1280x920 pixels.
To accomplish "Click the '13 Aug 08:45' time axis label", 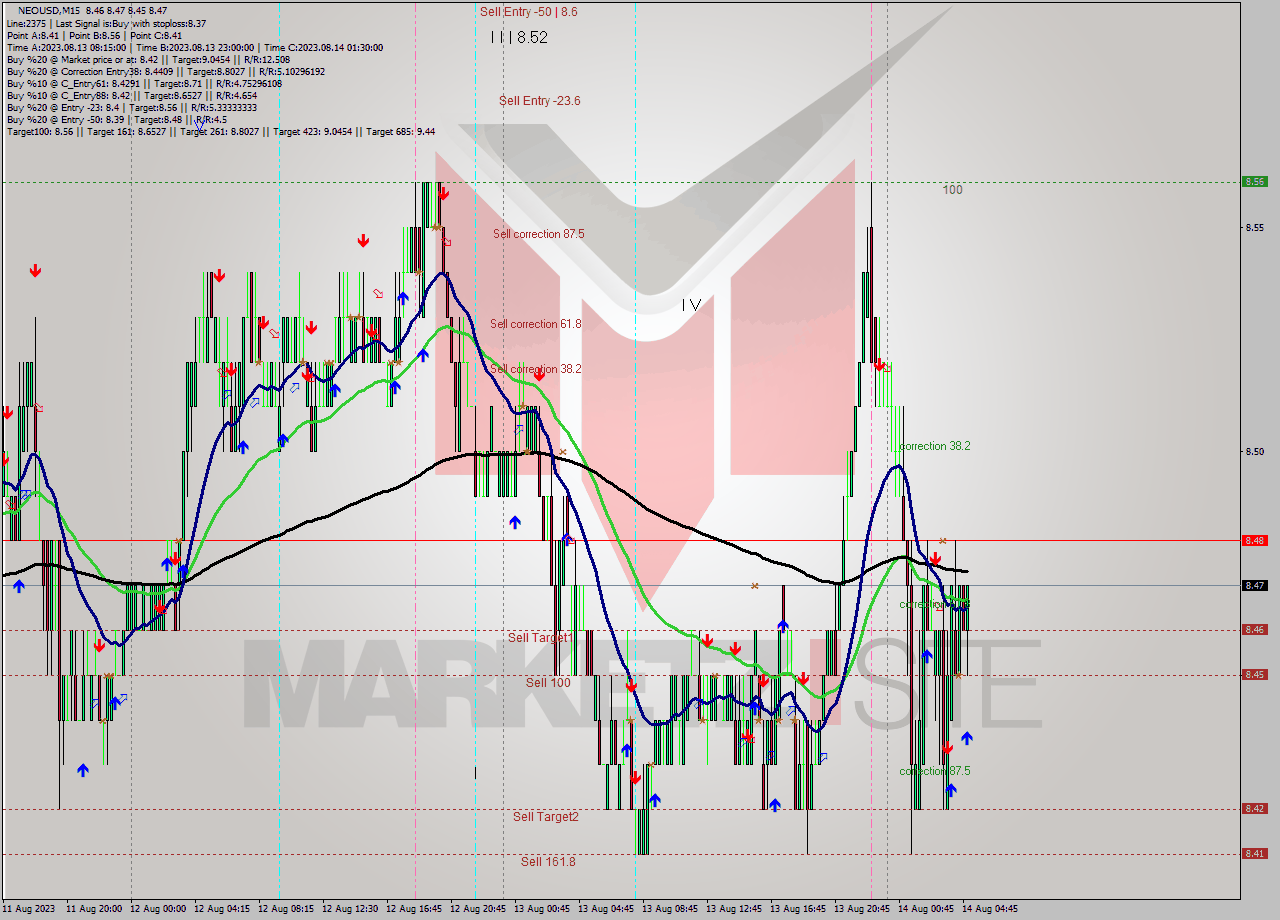I will [x=670, y=909].
